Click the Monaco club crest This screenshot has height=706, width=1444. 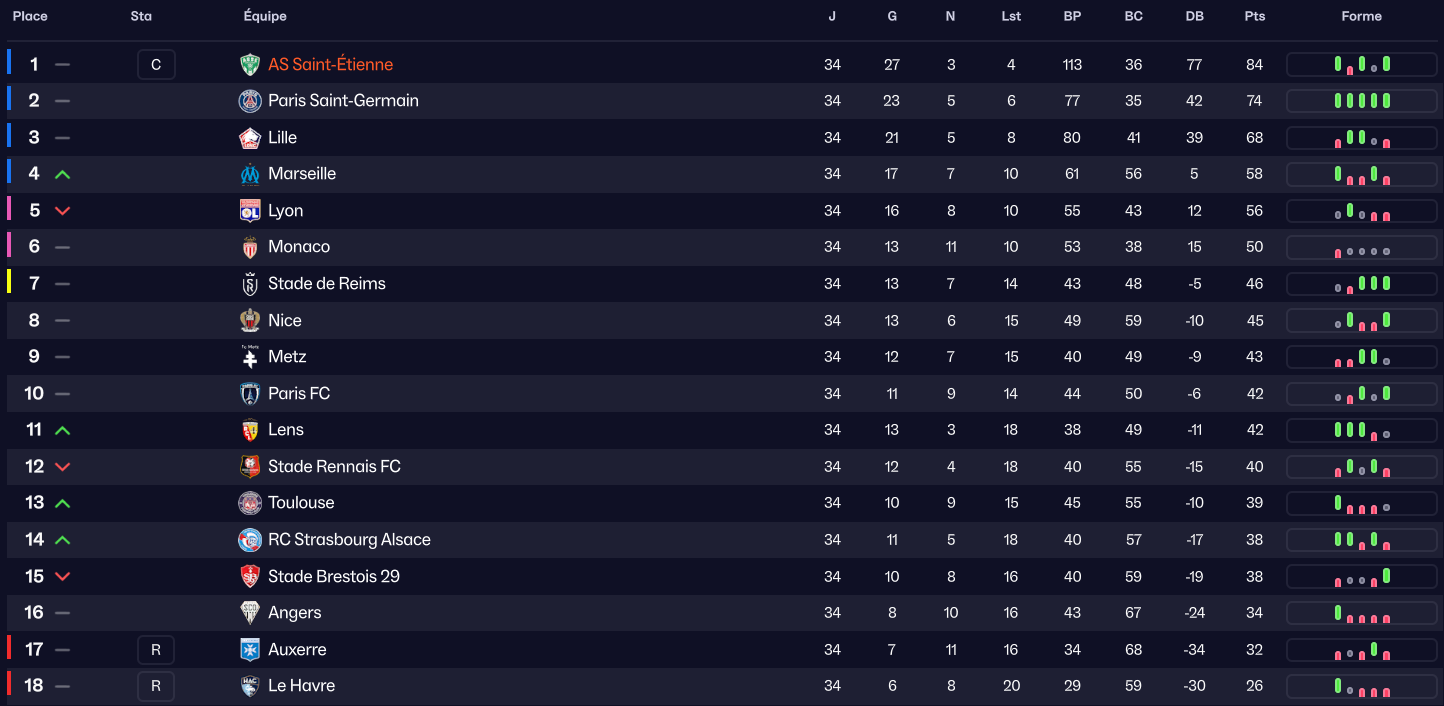pyautogui.click(x=250, y=247)
